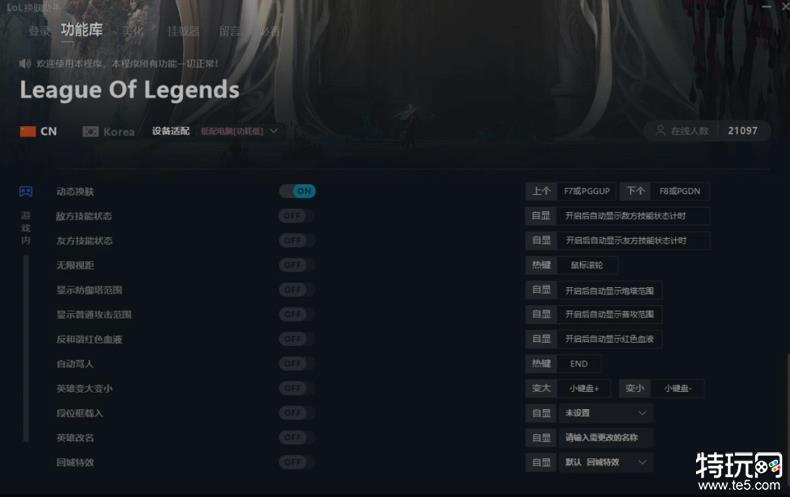Turn off the 动态换肤 switch
The height and width of the screenshot is (497, 790).
(x=298, y=191)
